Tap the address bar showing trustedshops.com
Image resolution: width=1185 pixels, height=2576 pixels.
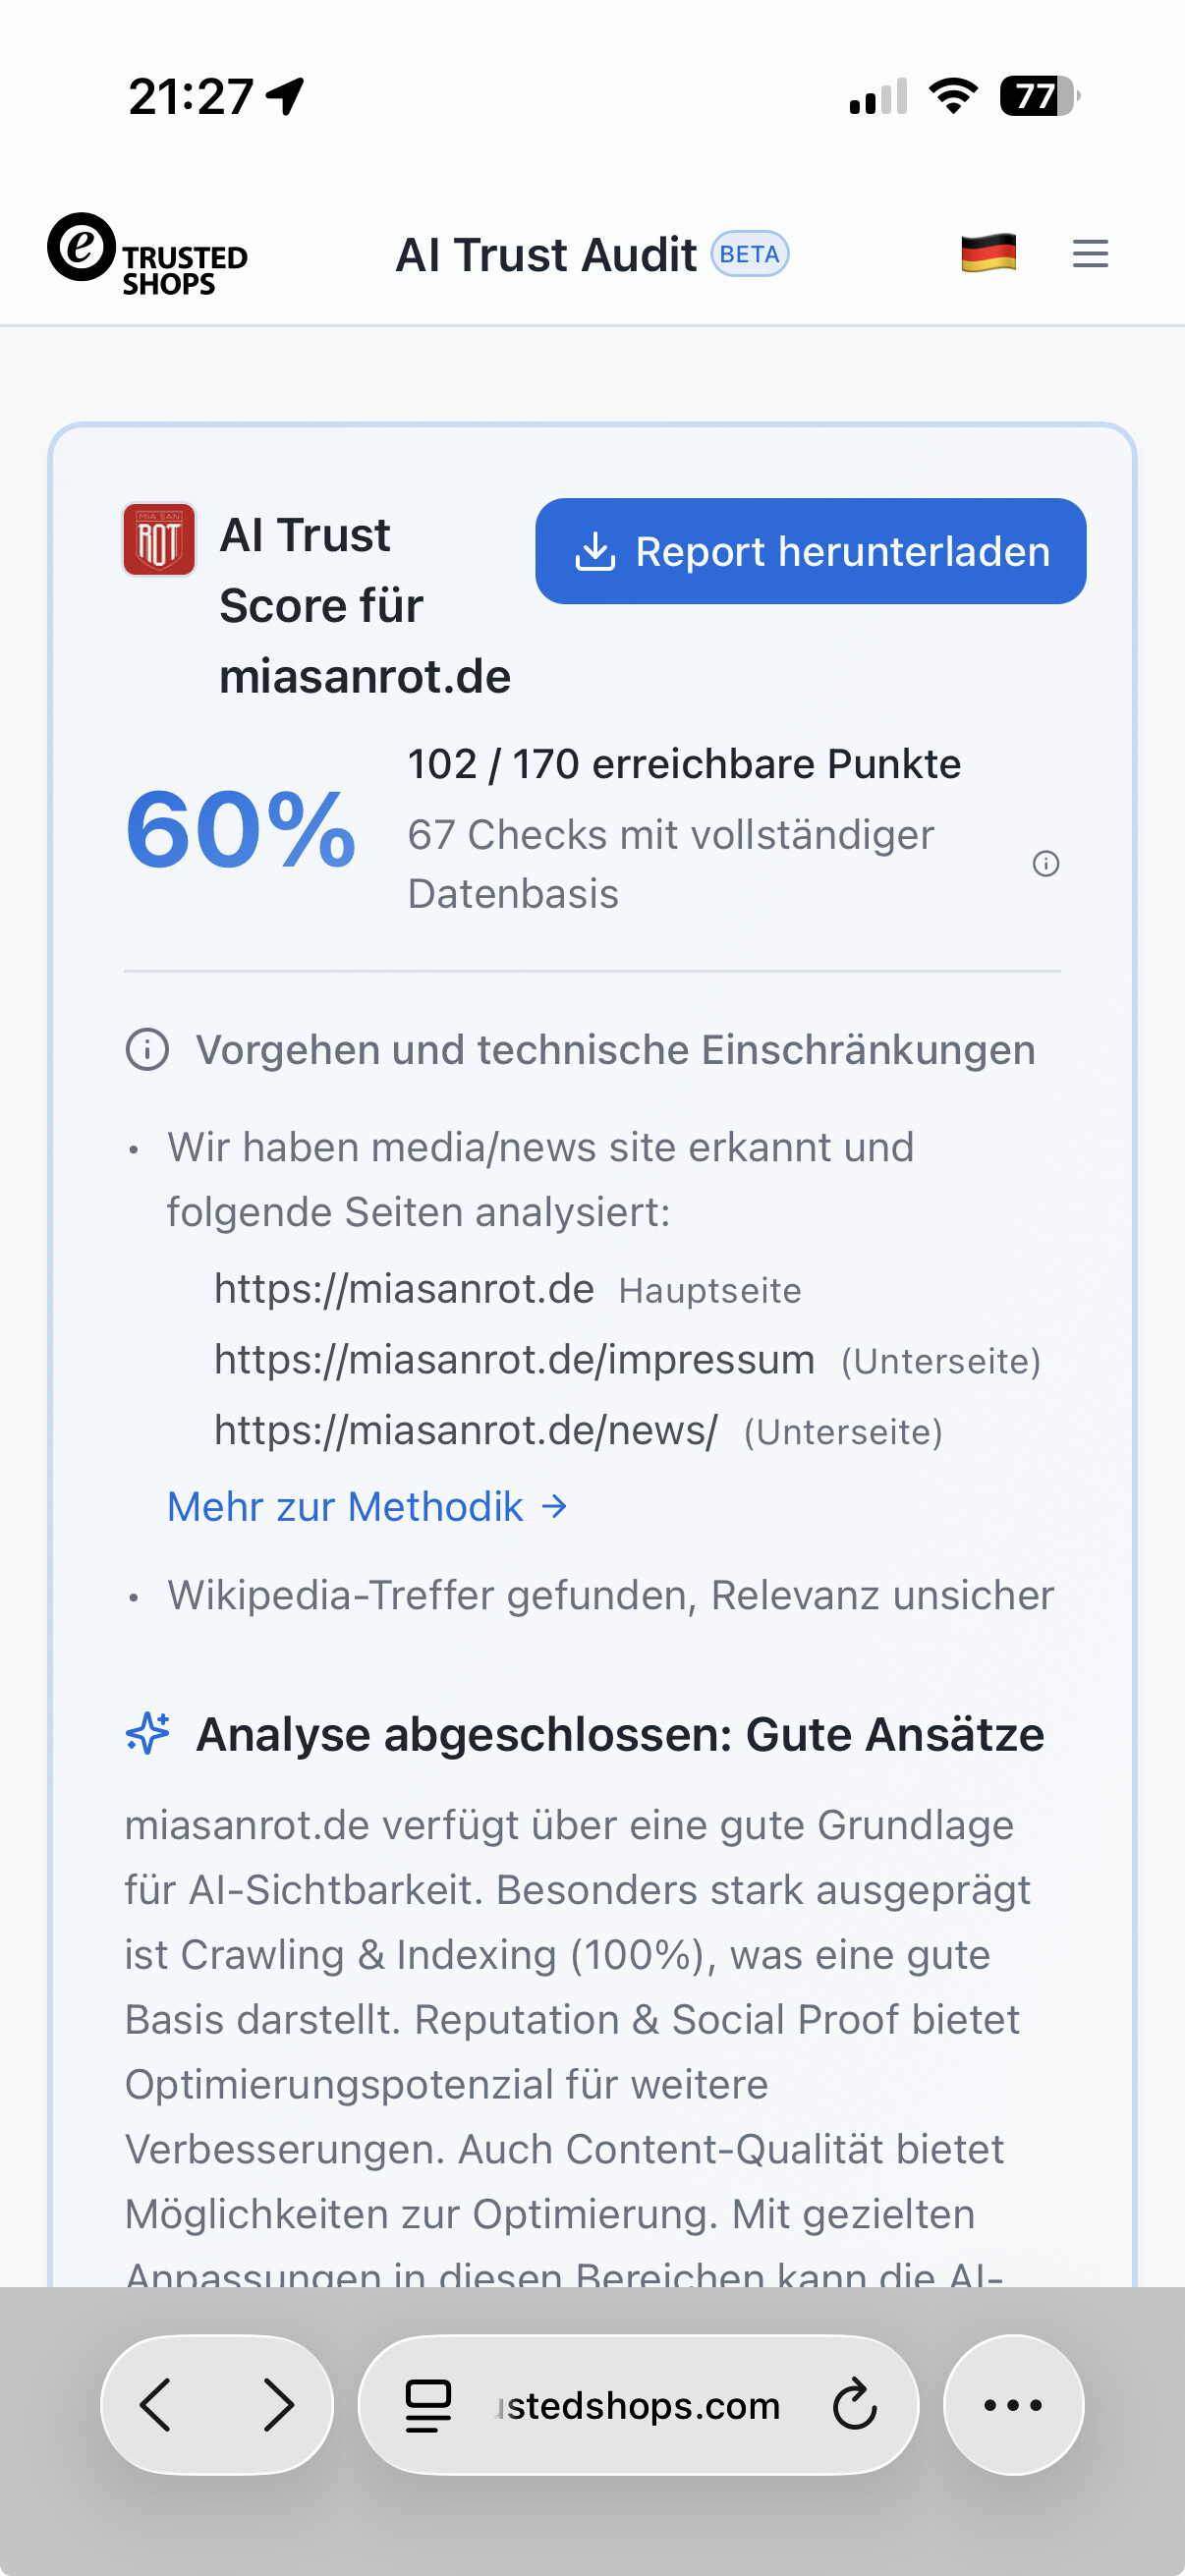[638, 2405]
